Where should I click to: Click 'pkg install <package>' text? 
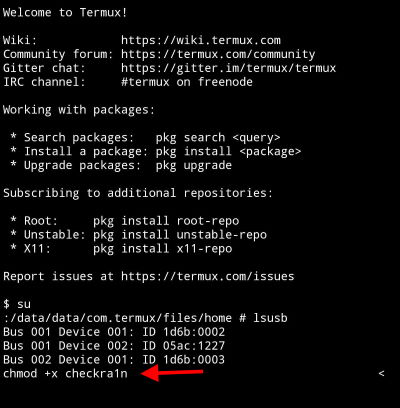pos(228,152)
